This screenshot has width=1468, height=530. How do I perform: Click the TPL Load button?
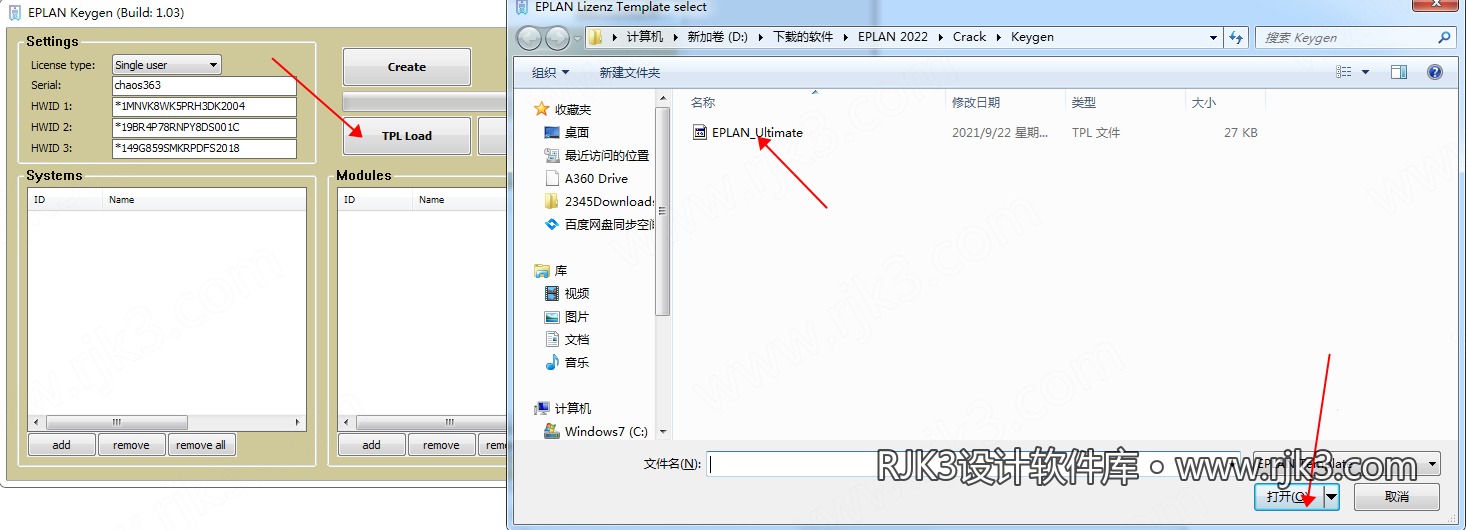pos(406,136)
